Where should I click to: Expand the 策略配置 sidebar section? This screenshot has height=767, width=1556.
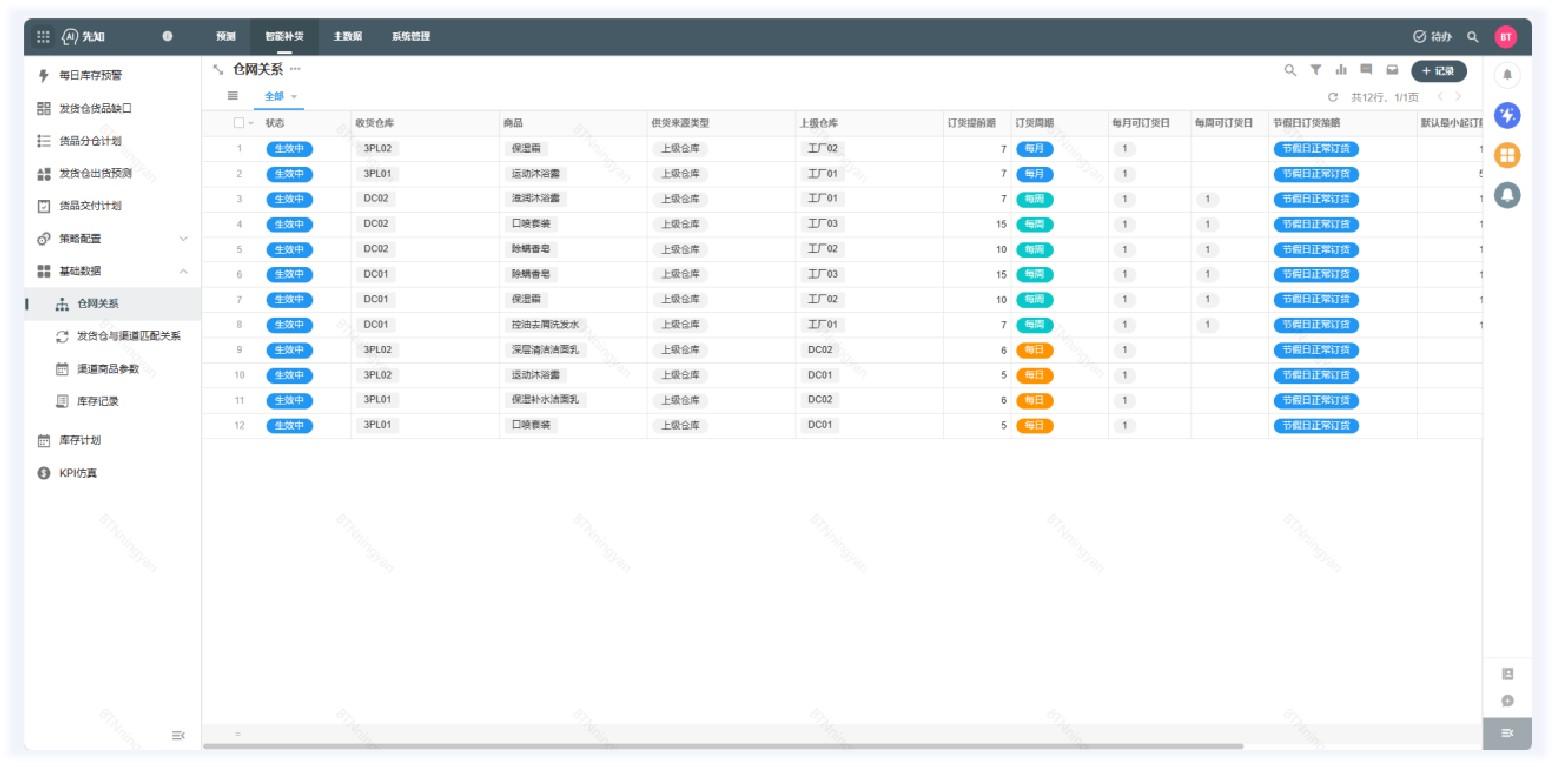tap(183, 239)
